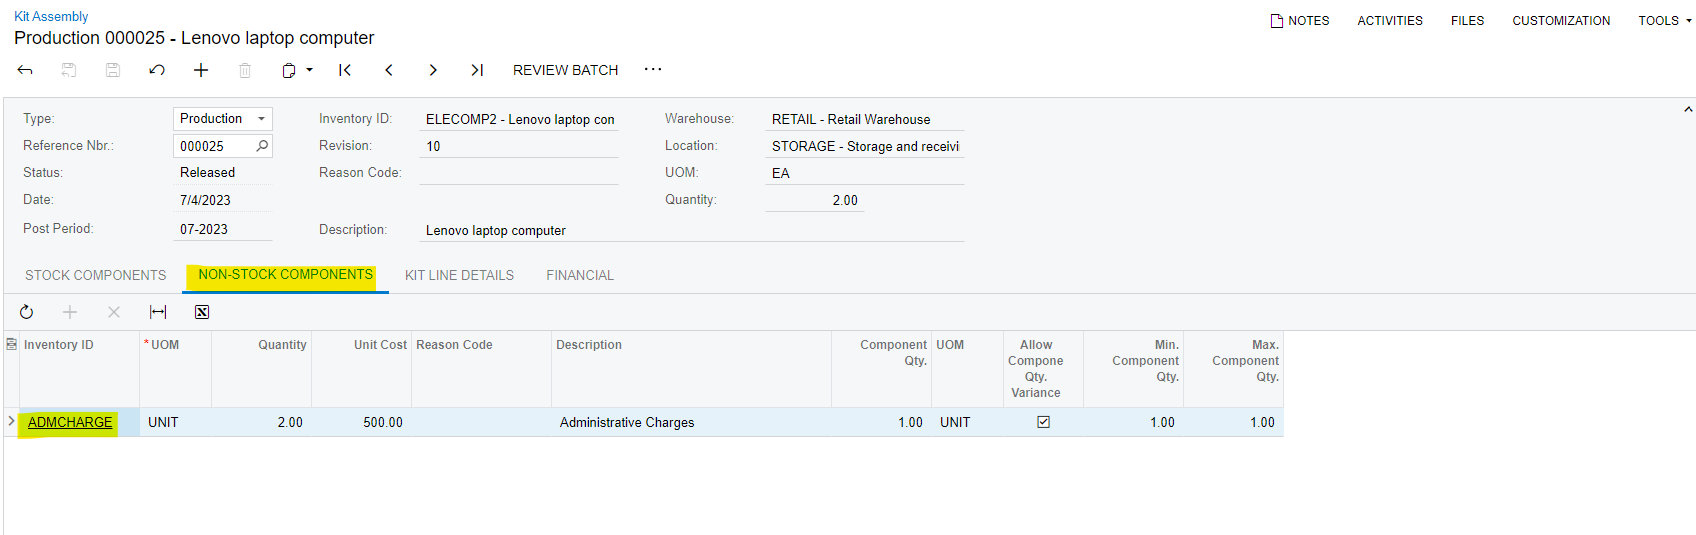The image size is (1696, 535).
Task: Toggle Allow Component Qty. Variance checkbox
Action: 1043,422
